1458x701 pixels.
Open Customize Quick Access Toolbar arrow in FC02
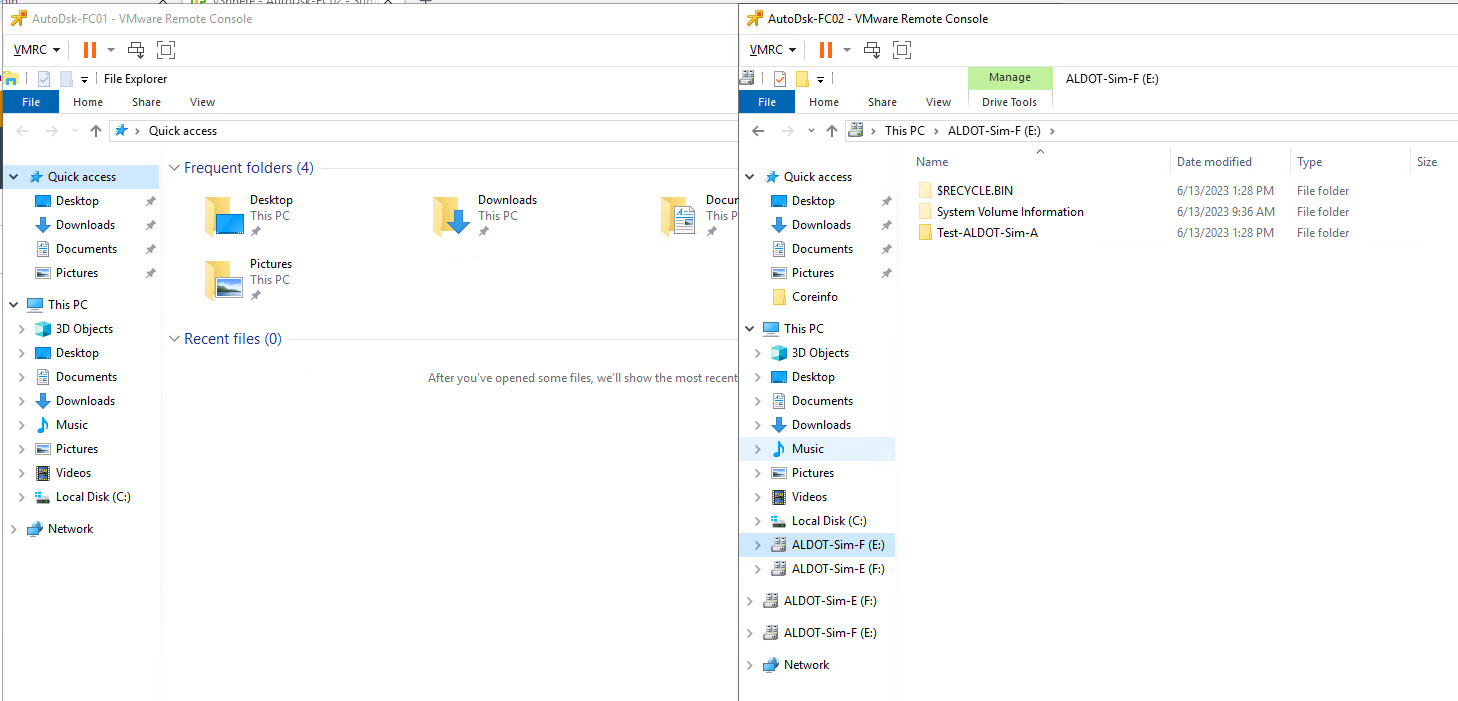(x=820, y=79)
